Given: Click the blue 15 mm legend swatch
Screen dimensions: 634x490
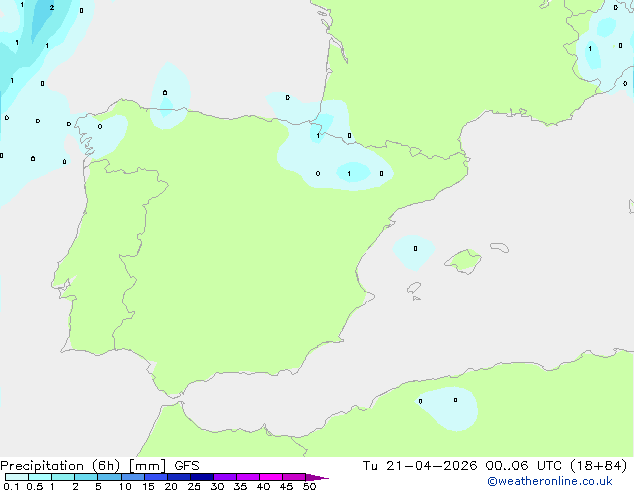Looking at the screenshot, I should (x=156, y=477).
